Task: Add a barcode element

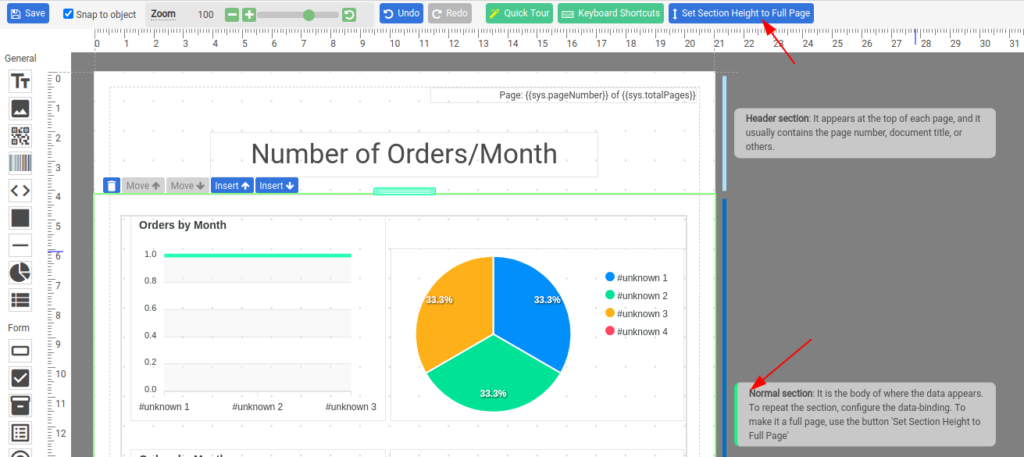Action: pos(20,163)
